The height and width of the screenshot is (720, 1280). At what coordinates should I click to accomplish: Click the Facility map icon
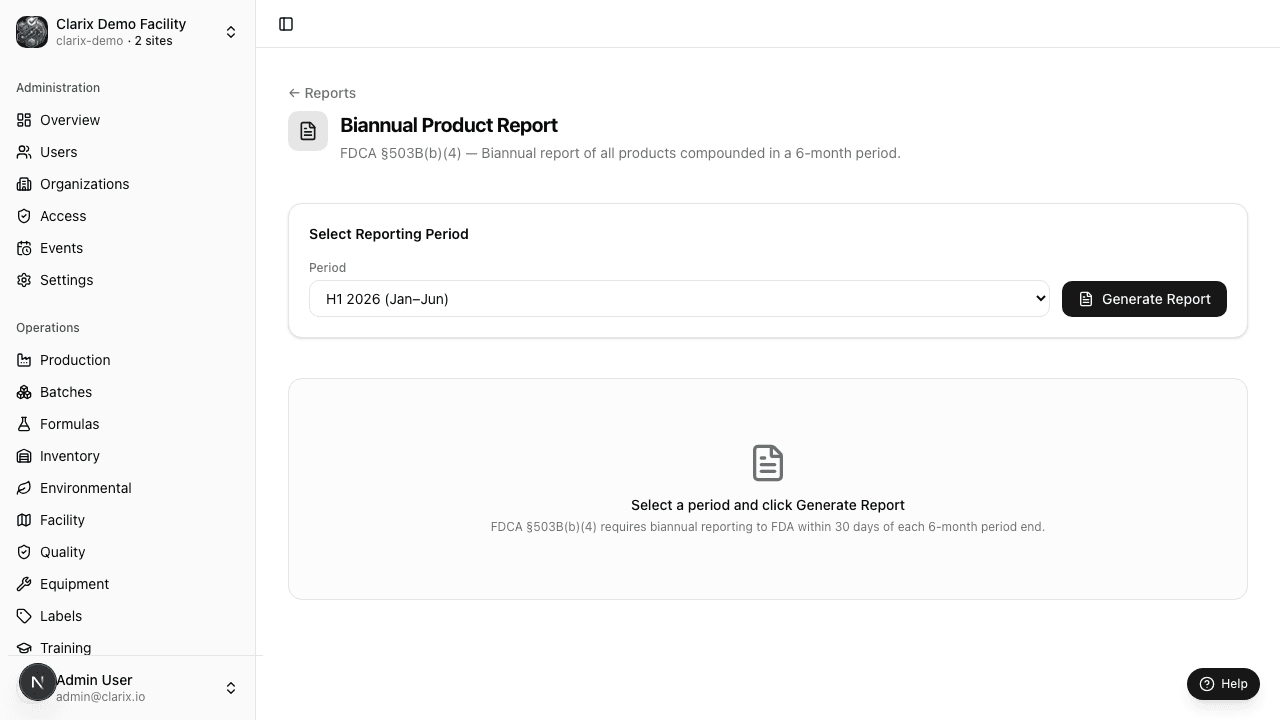click(24, 520)
